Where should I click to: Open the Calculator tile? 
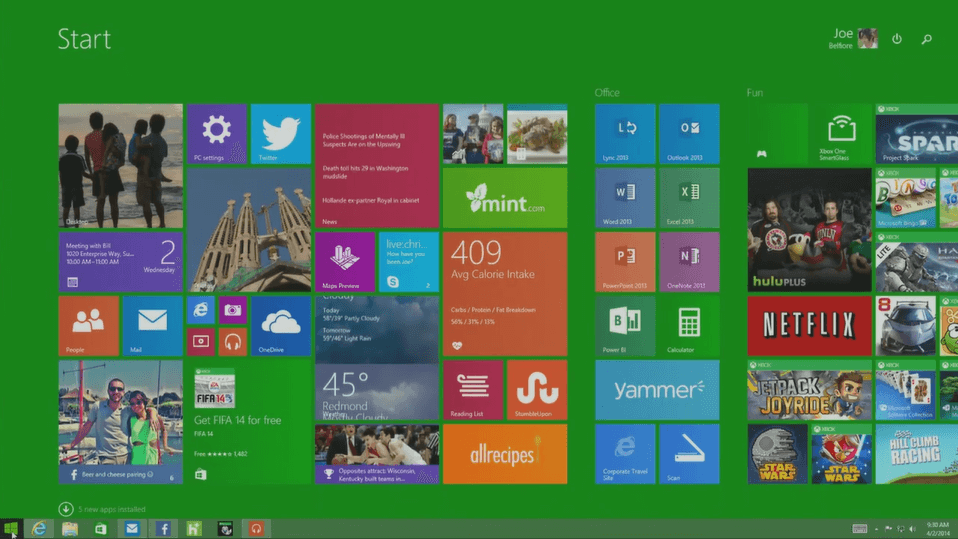coord(689,326)
